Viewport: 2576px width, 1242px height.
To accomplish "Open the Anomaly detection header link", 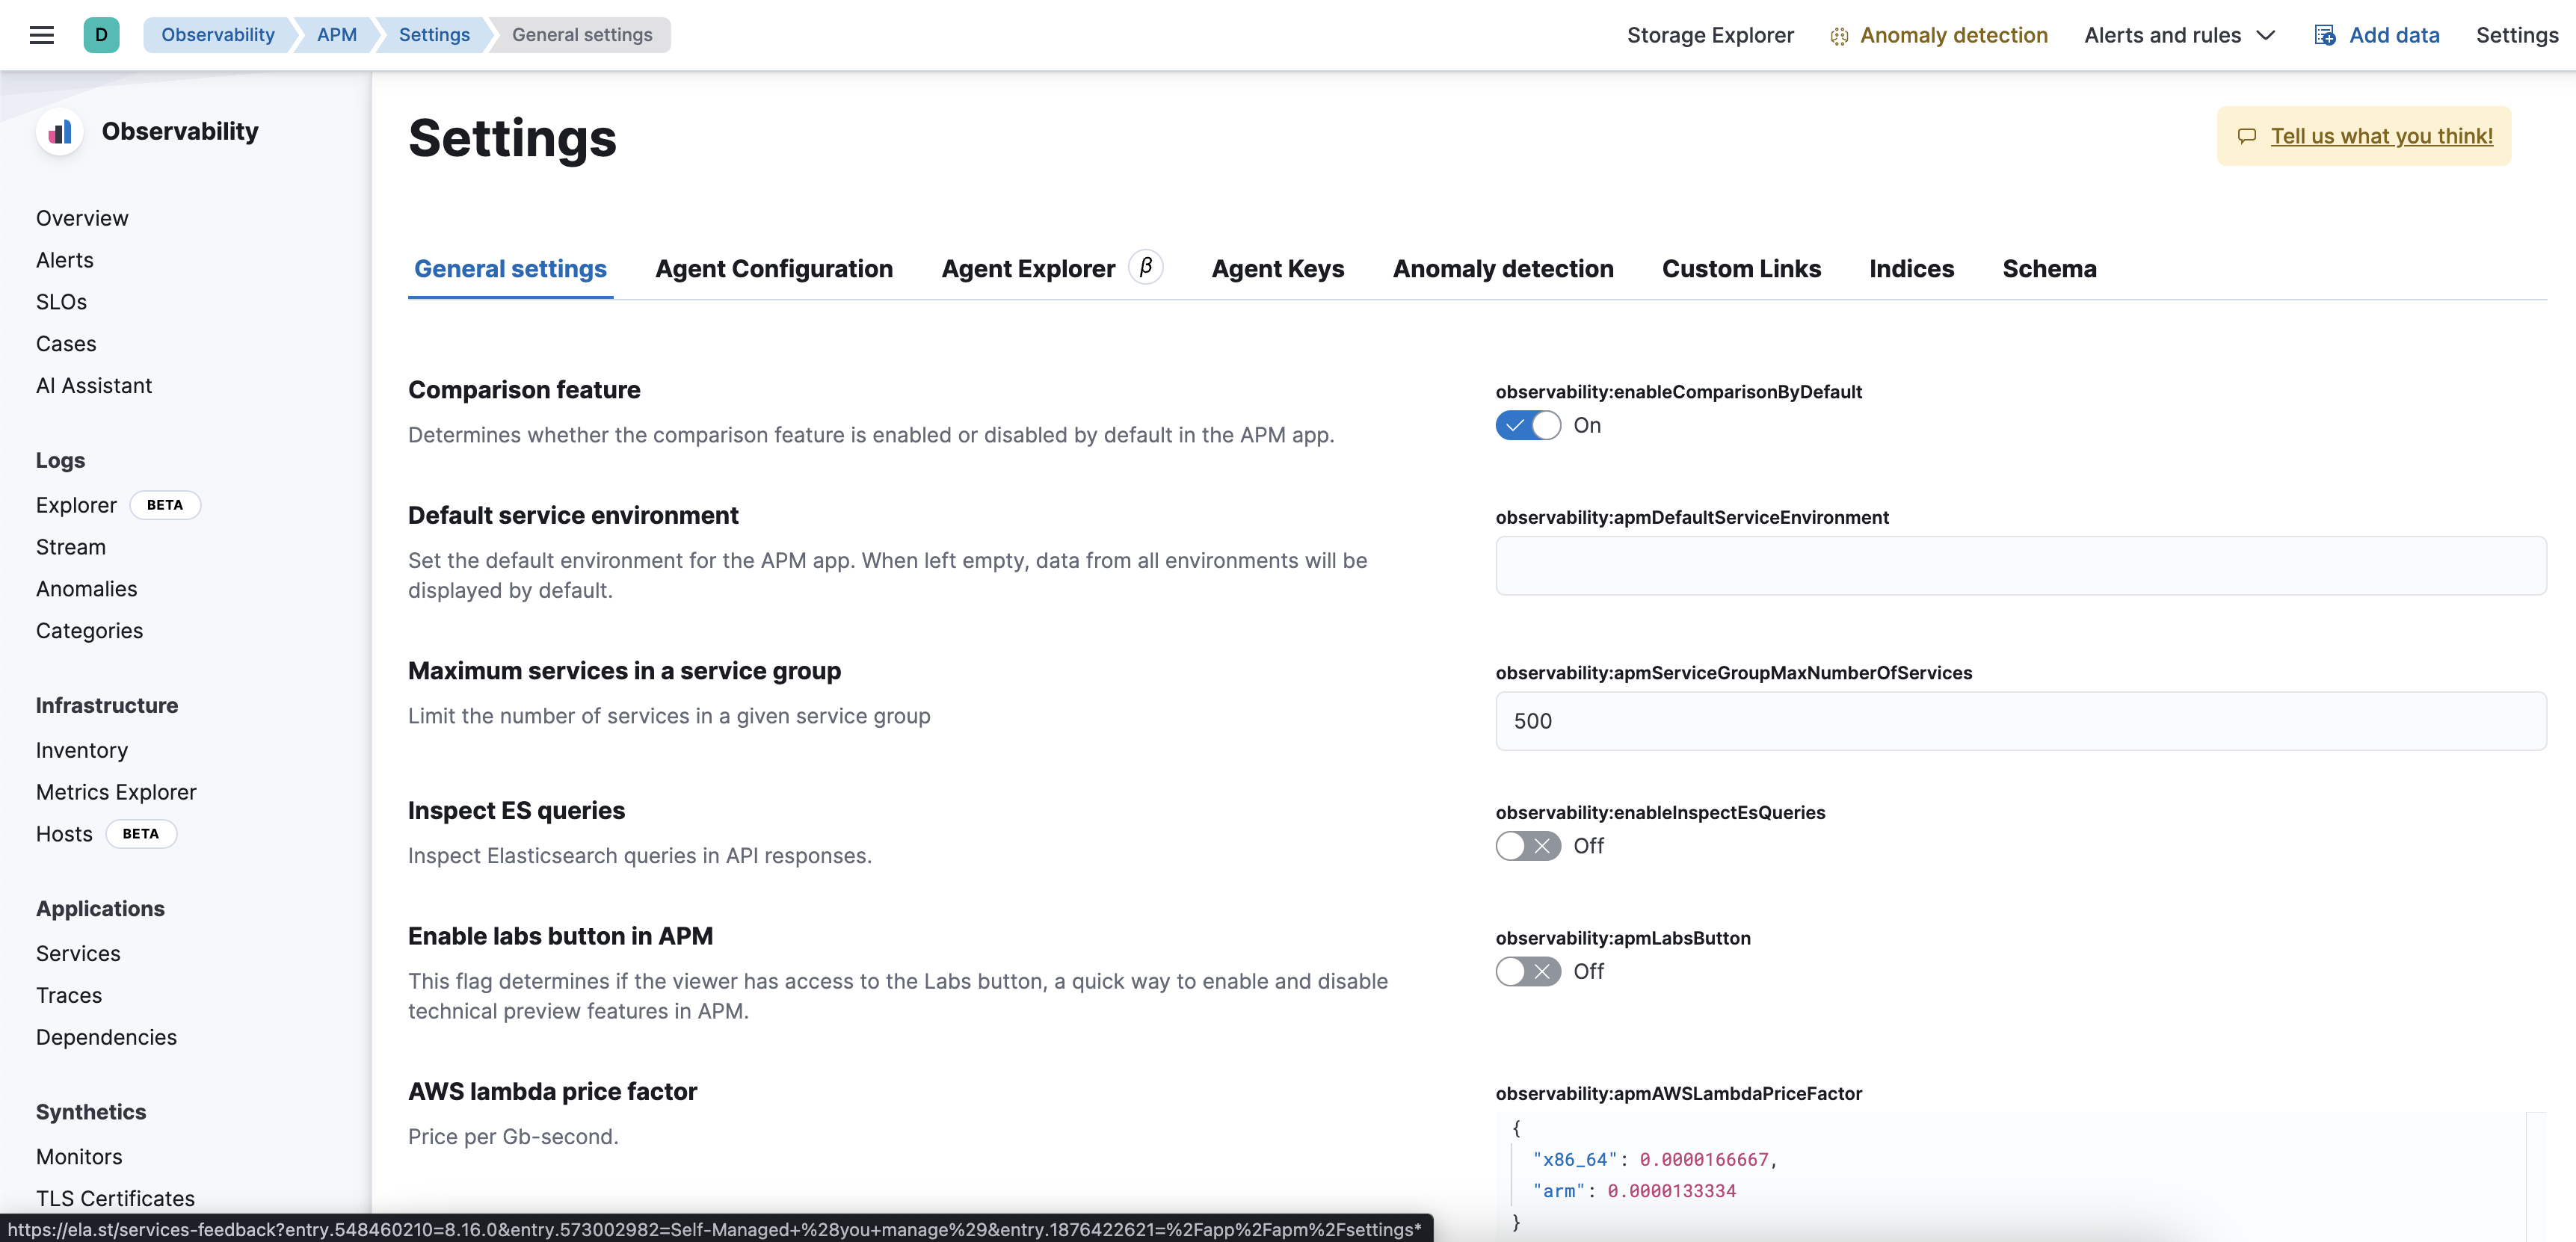I will [1953, 36].
